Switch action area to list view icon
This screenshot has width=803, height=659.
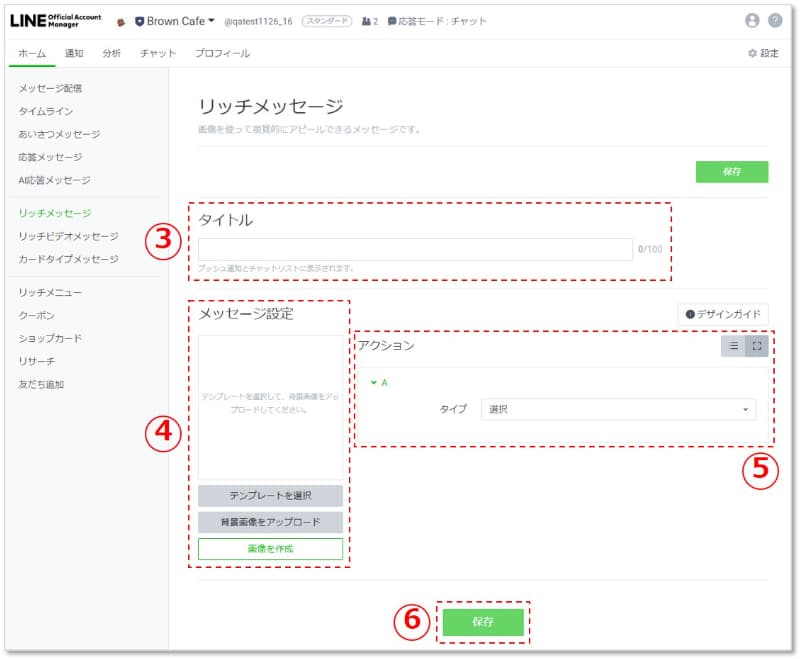coord(733,346)
